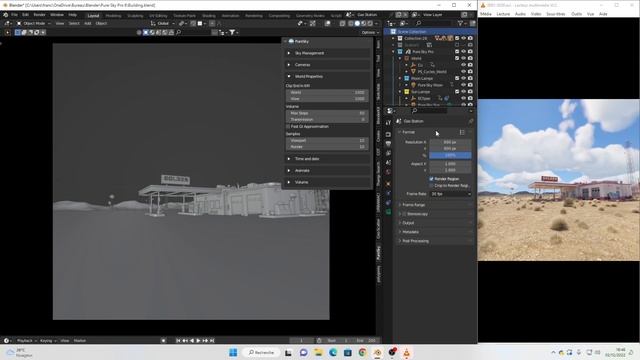Disable render camera icon for Sun Lamps

click(x=470, y=92)
